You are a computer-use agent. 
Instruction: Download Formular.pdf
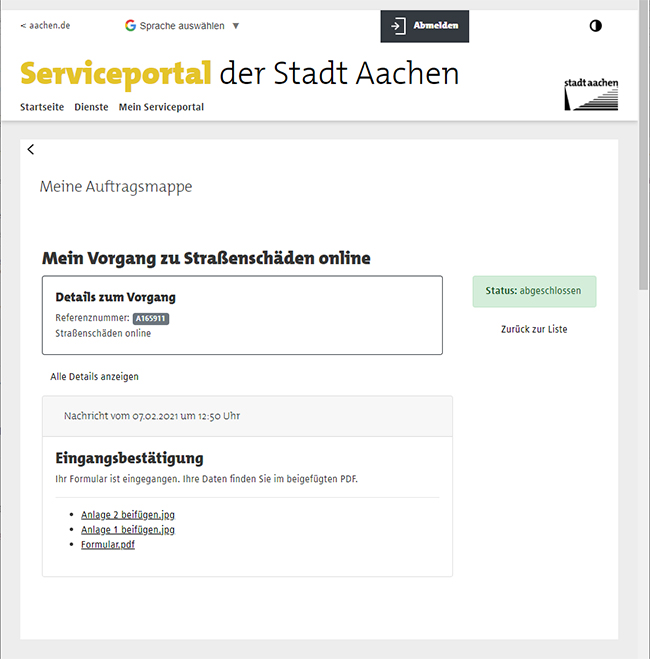(x=108, y=545)
